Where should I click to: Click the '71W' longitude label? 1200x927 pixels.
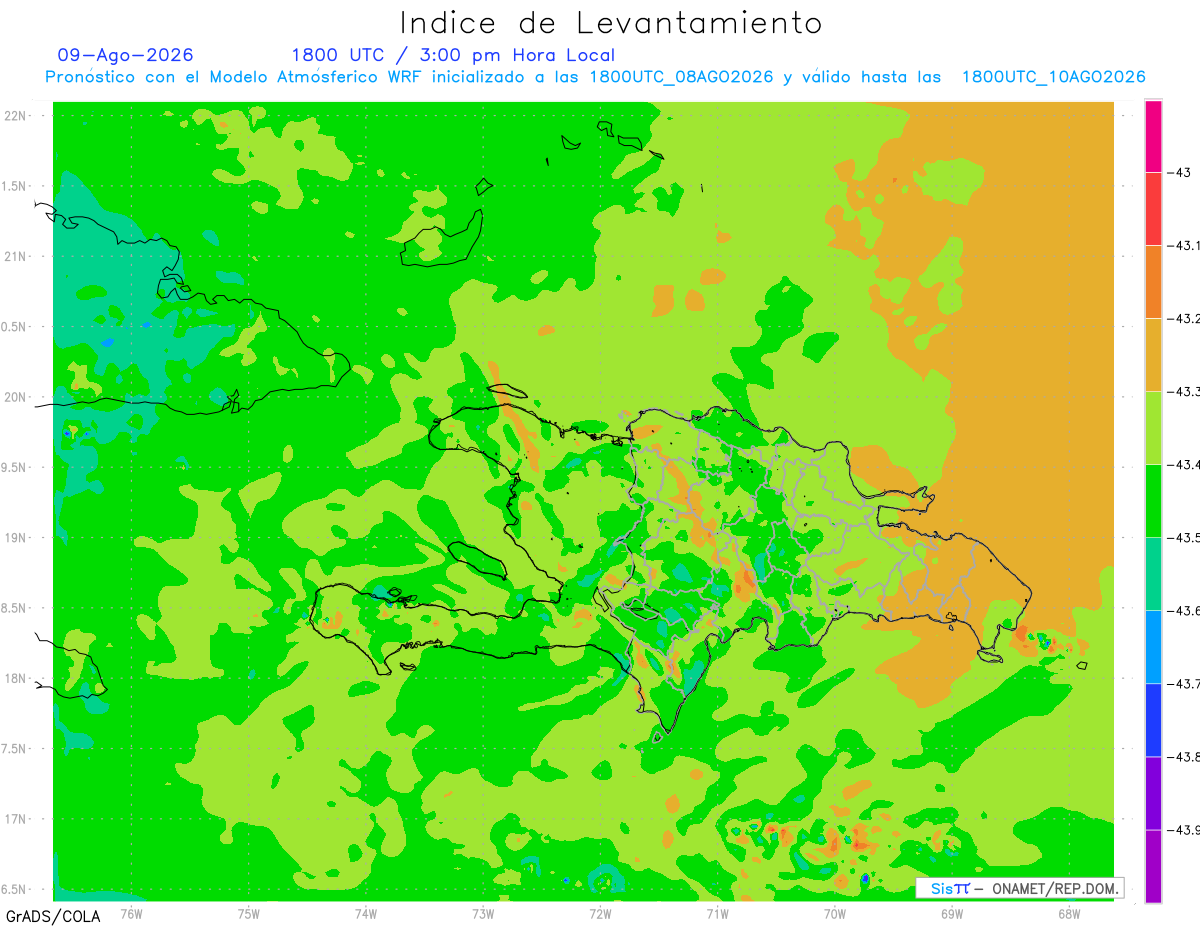(717, 913)
